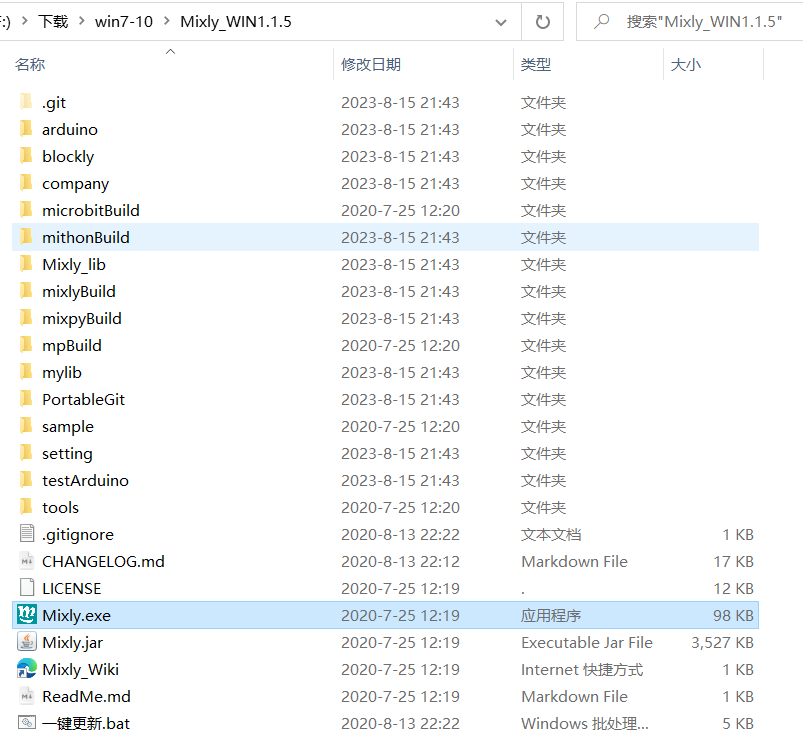
Task: Click the Internet 快捷方式 type cell
Action: tap(582, 669)
